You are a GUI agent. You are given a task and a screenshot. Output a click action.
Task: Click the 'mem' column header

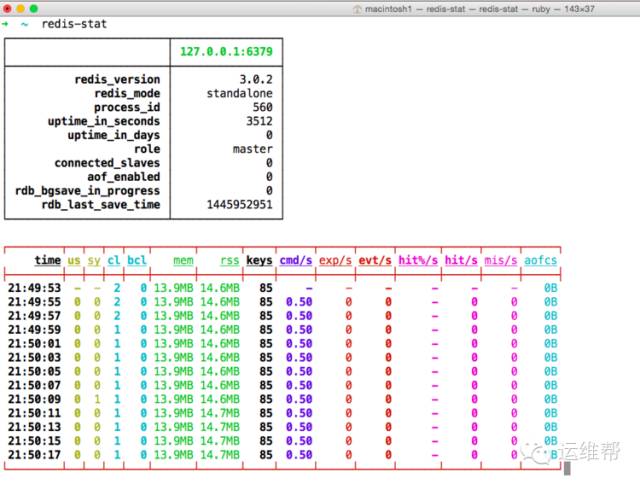tap(183, 260)
